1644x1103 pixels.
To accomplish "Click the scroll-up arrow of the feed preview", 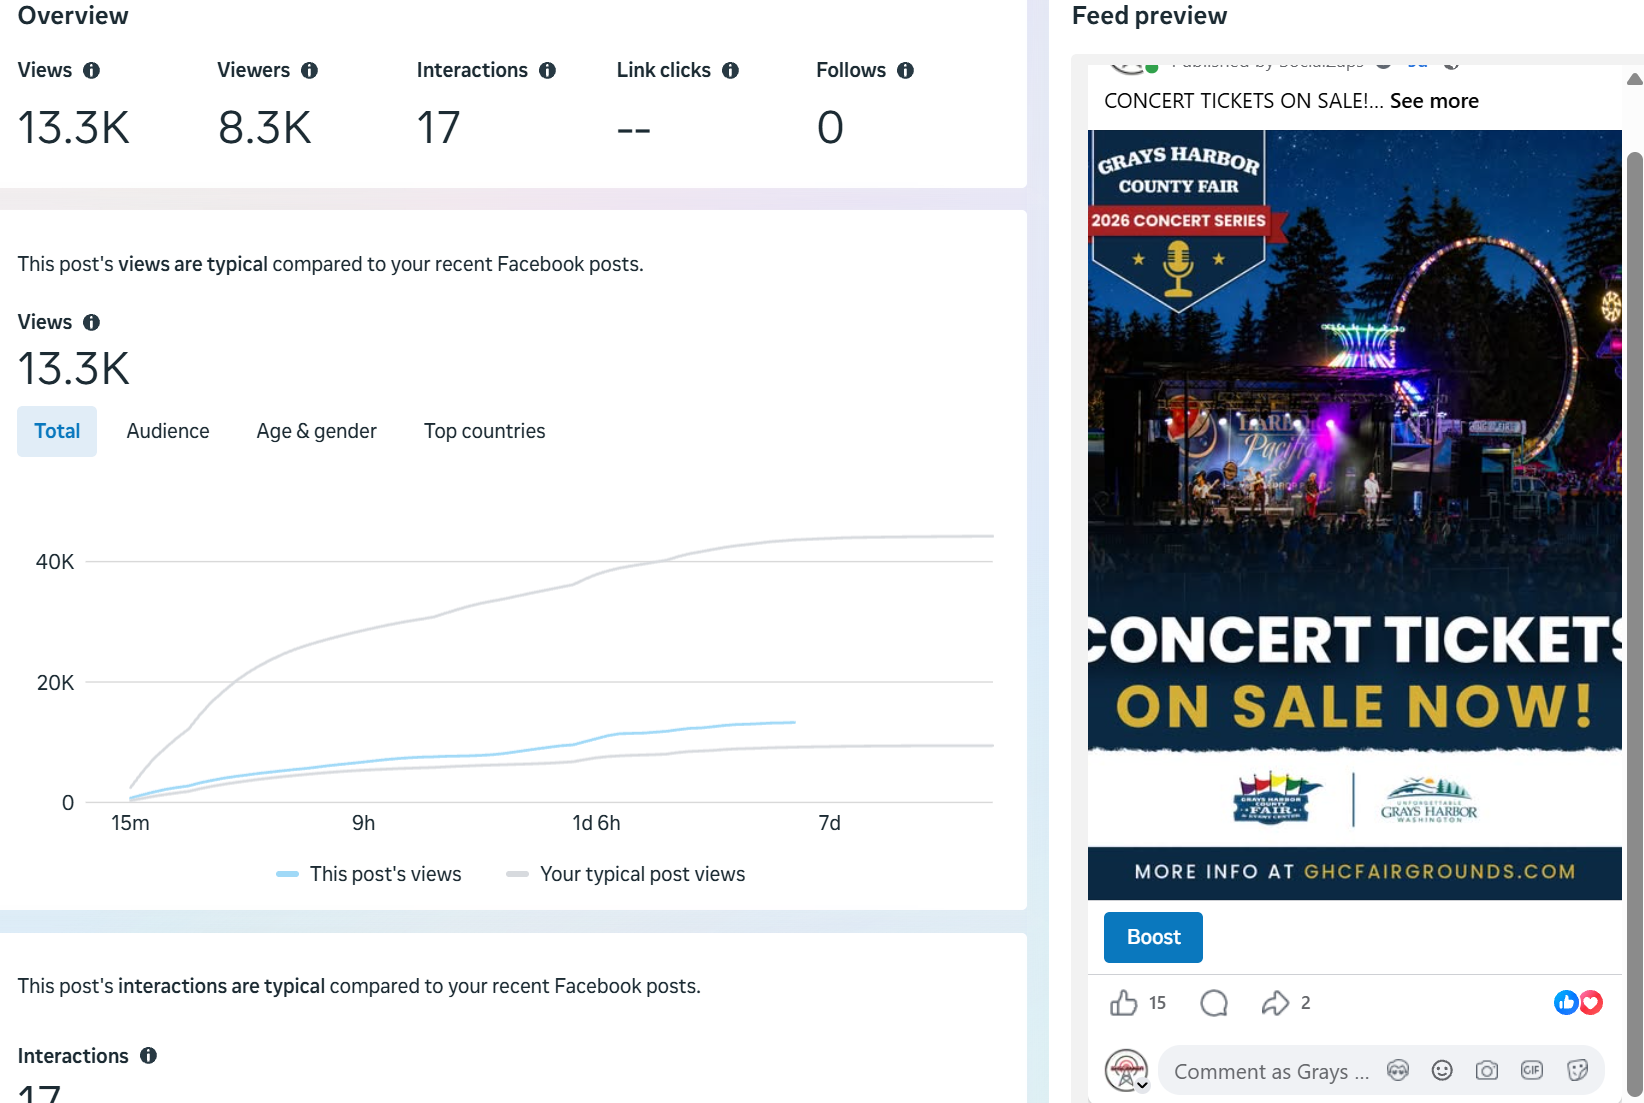I will 1635,79.
